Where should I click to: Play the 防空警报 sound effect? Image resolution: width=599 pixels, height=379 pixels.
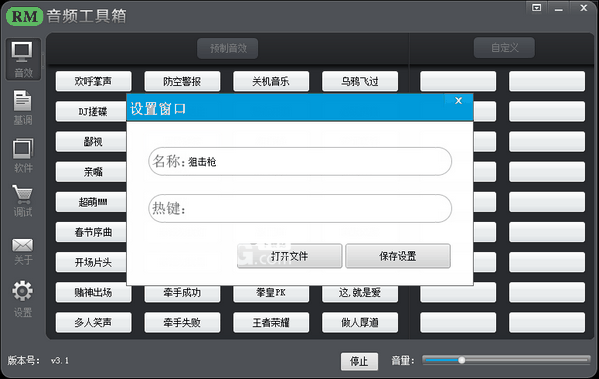coord(182,81)
